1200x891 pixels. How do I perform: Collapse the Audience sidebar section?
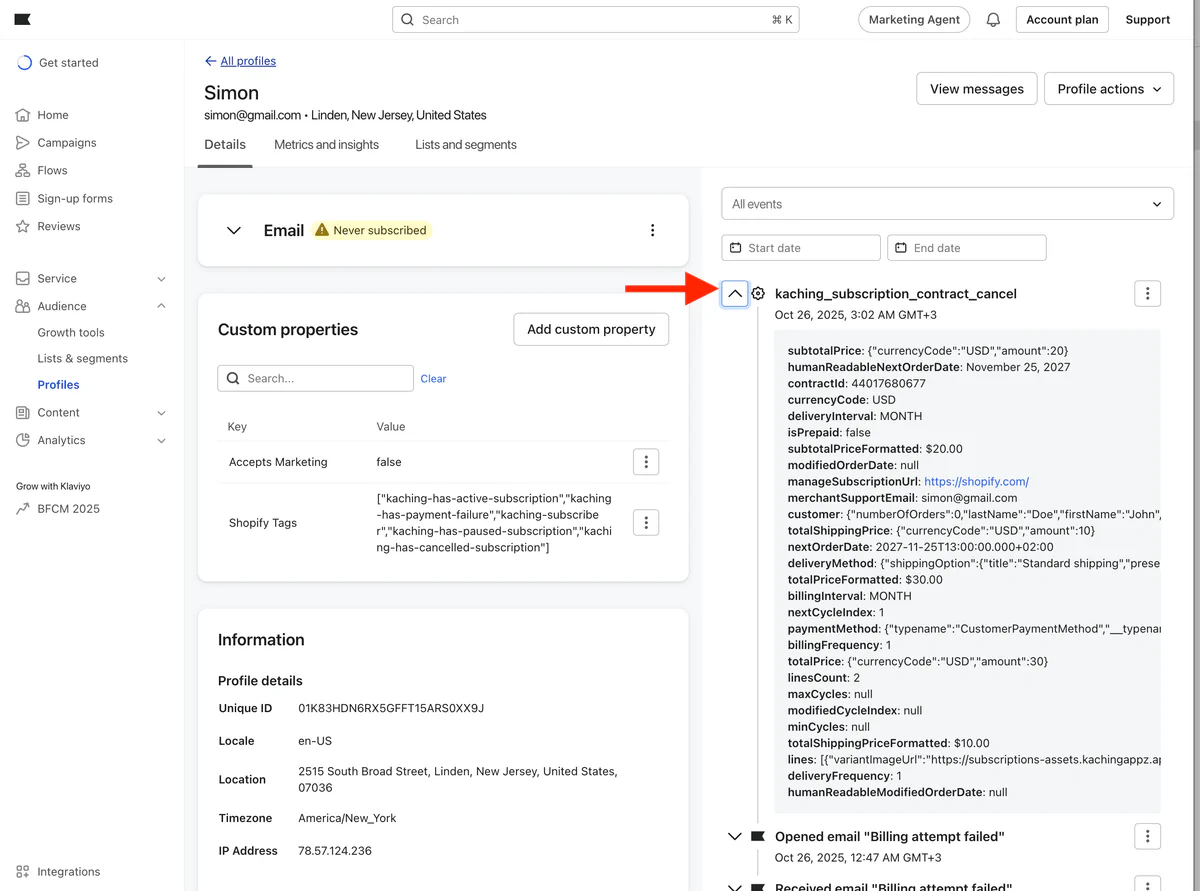click(162, 307)
